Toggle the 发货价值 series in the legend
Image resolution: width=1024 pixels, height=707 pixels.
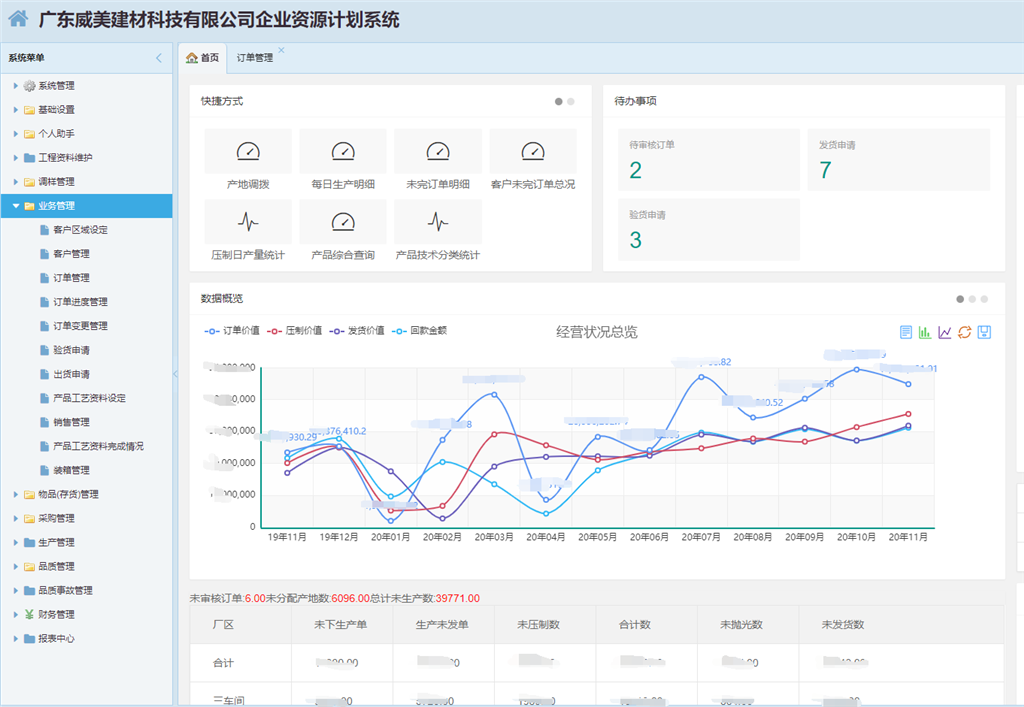tap(357, 331)
